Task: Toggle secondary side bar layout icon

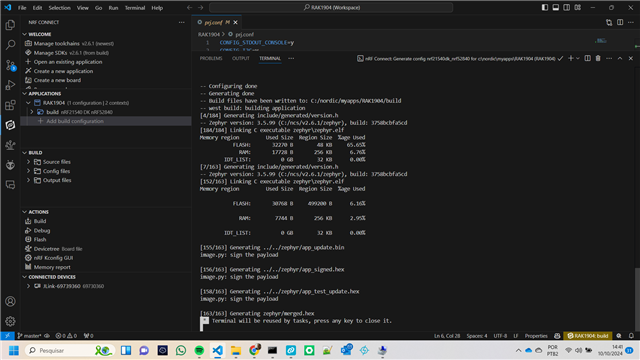Action: pyautogui.click(x=567, y=7)
